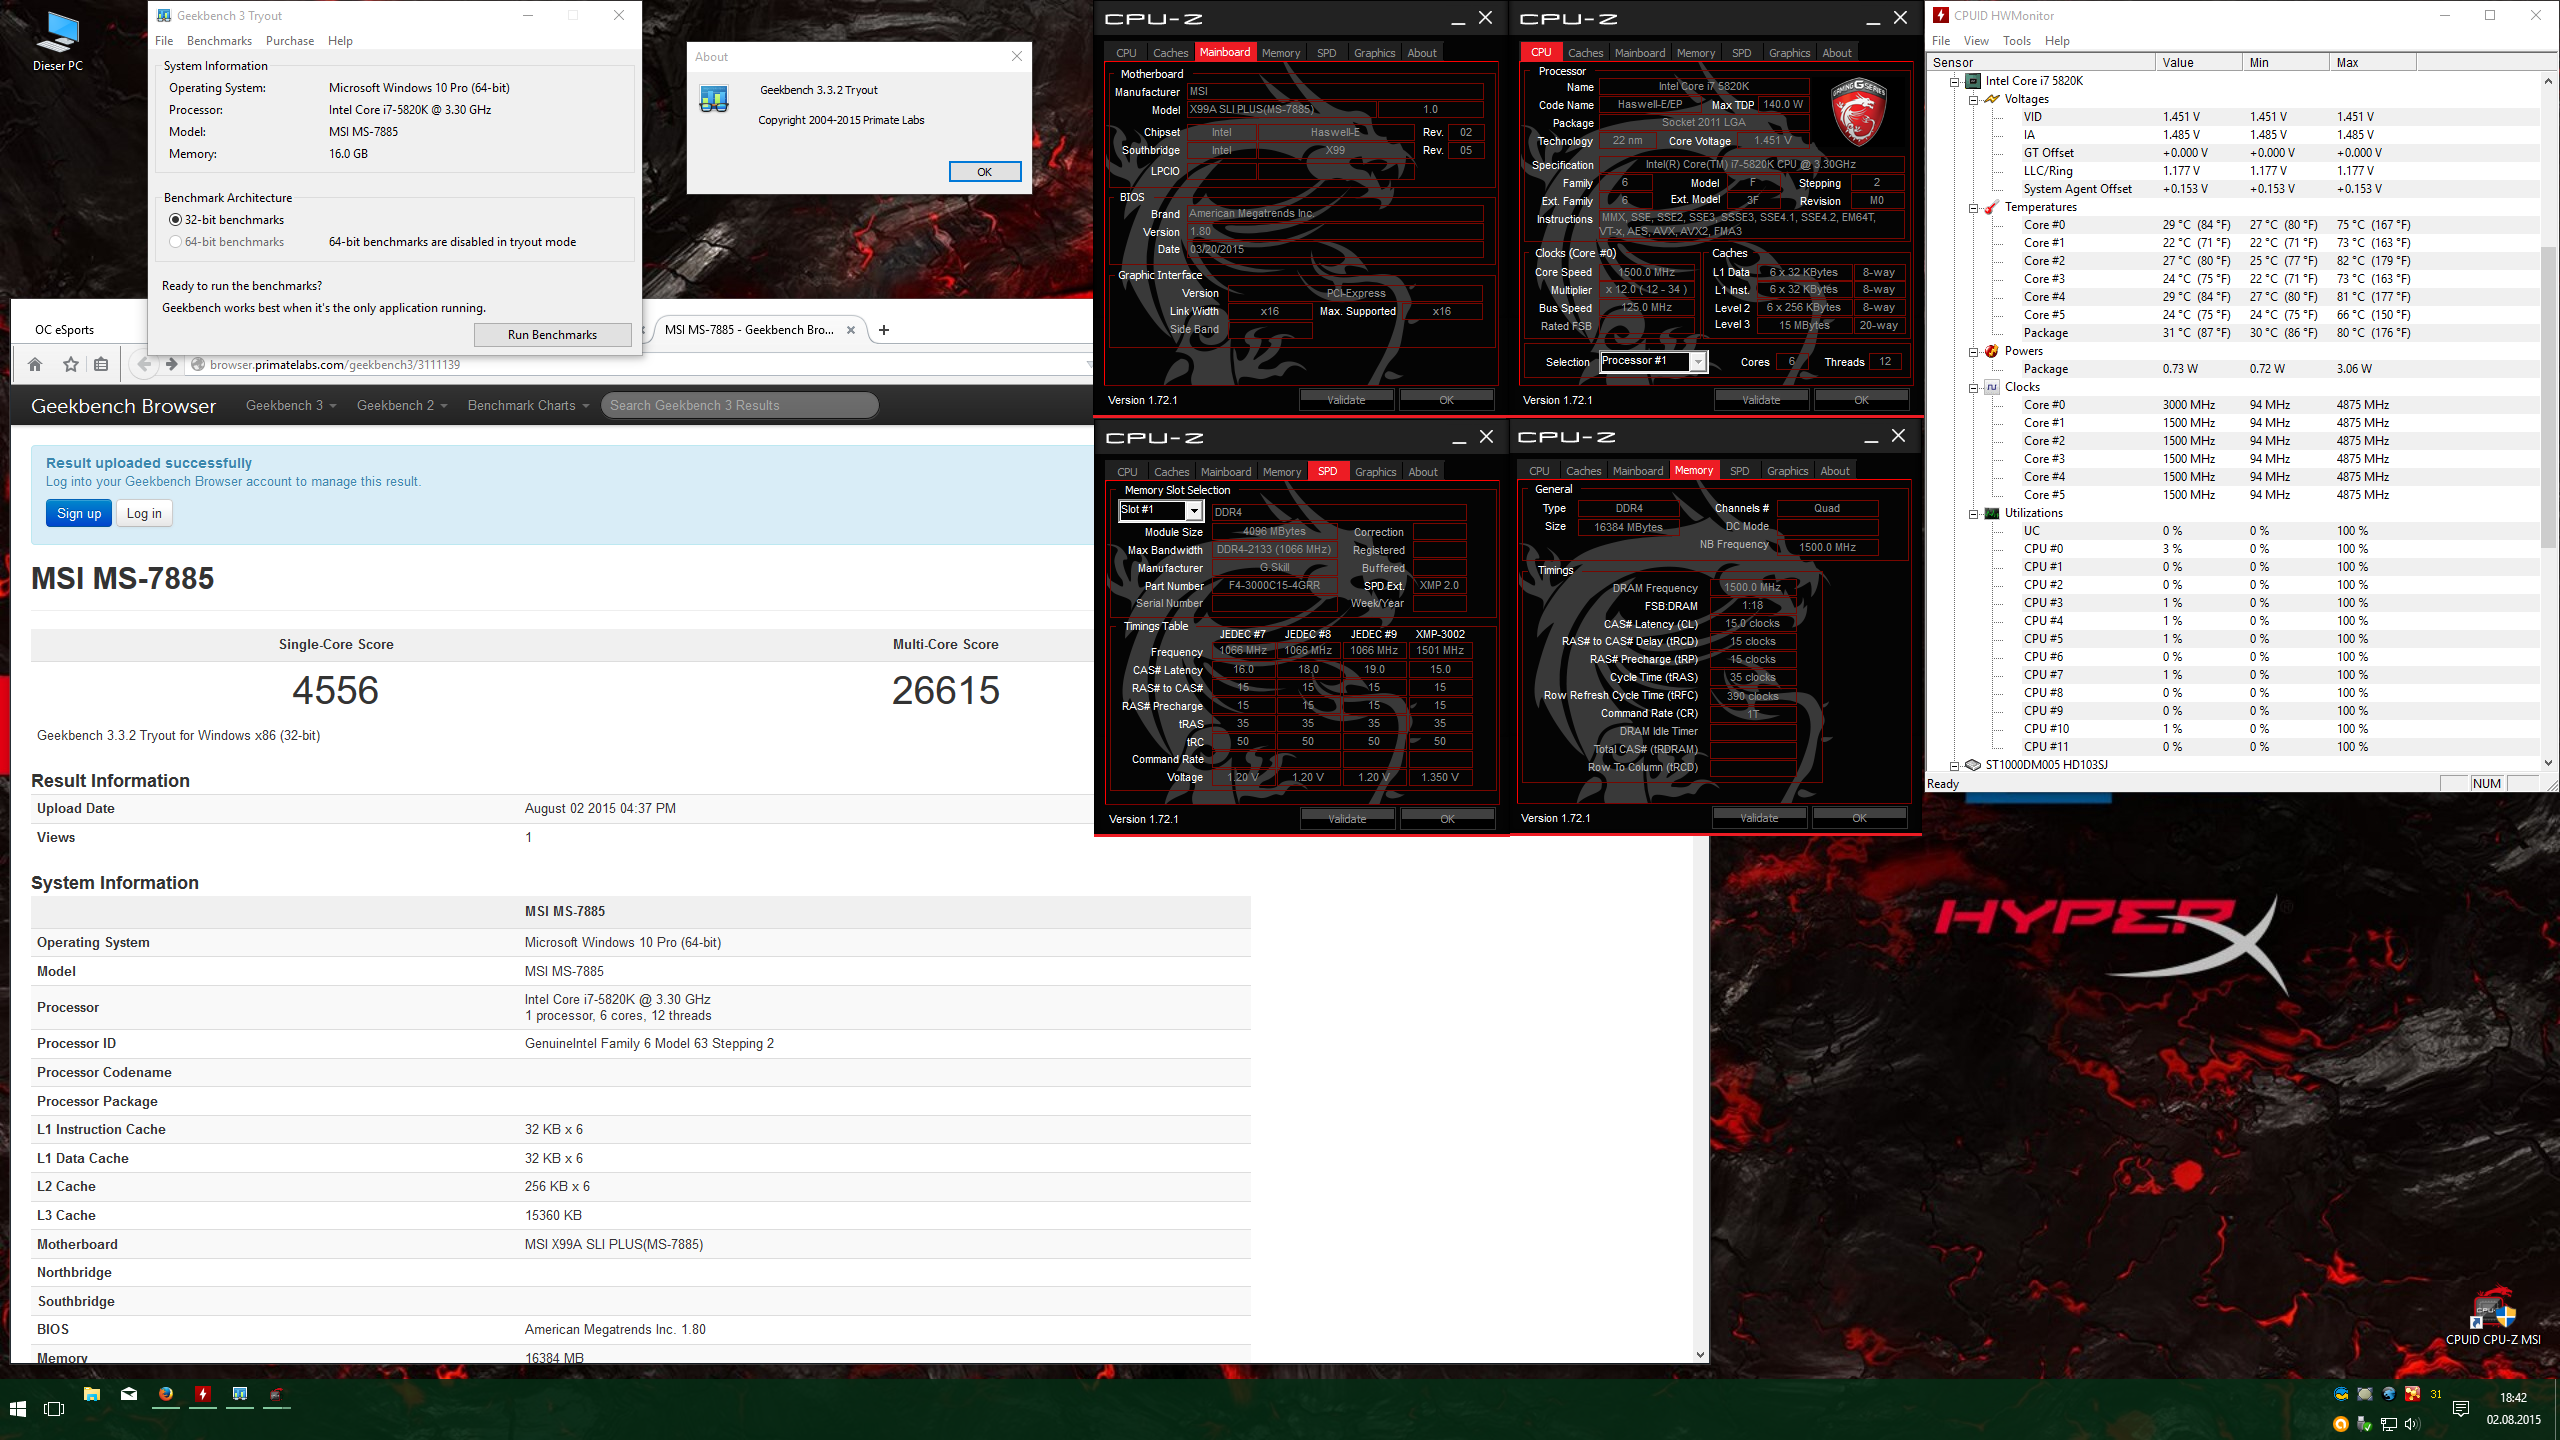The width and height of the screenshot is (2560, 1440).
Task: Collapse the Powers tree node
Action: [x=1973, y=351]
